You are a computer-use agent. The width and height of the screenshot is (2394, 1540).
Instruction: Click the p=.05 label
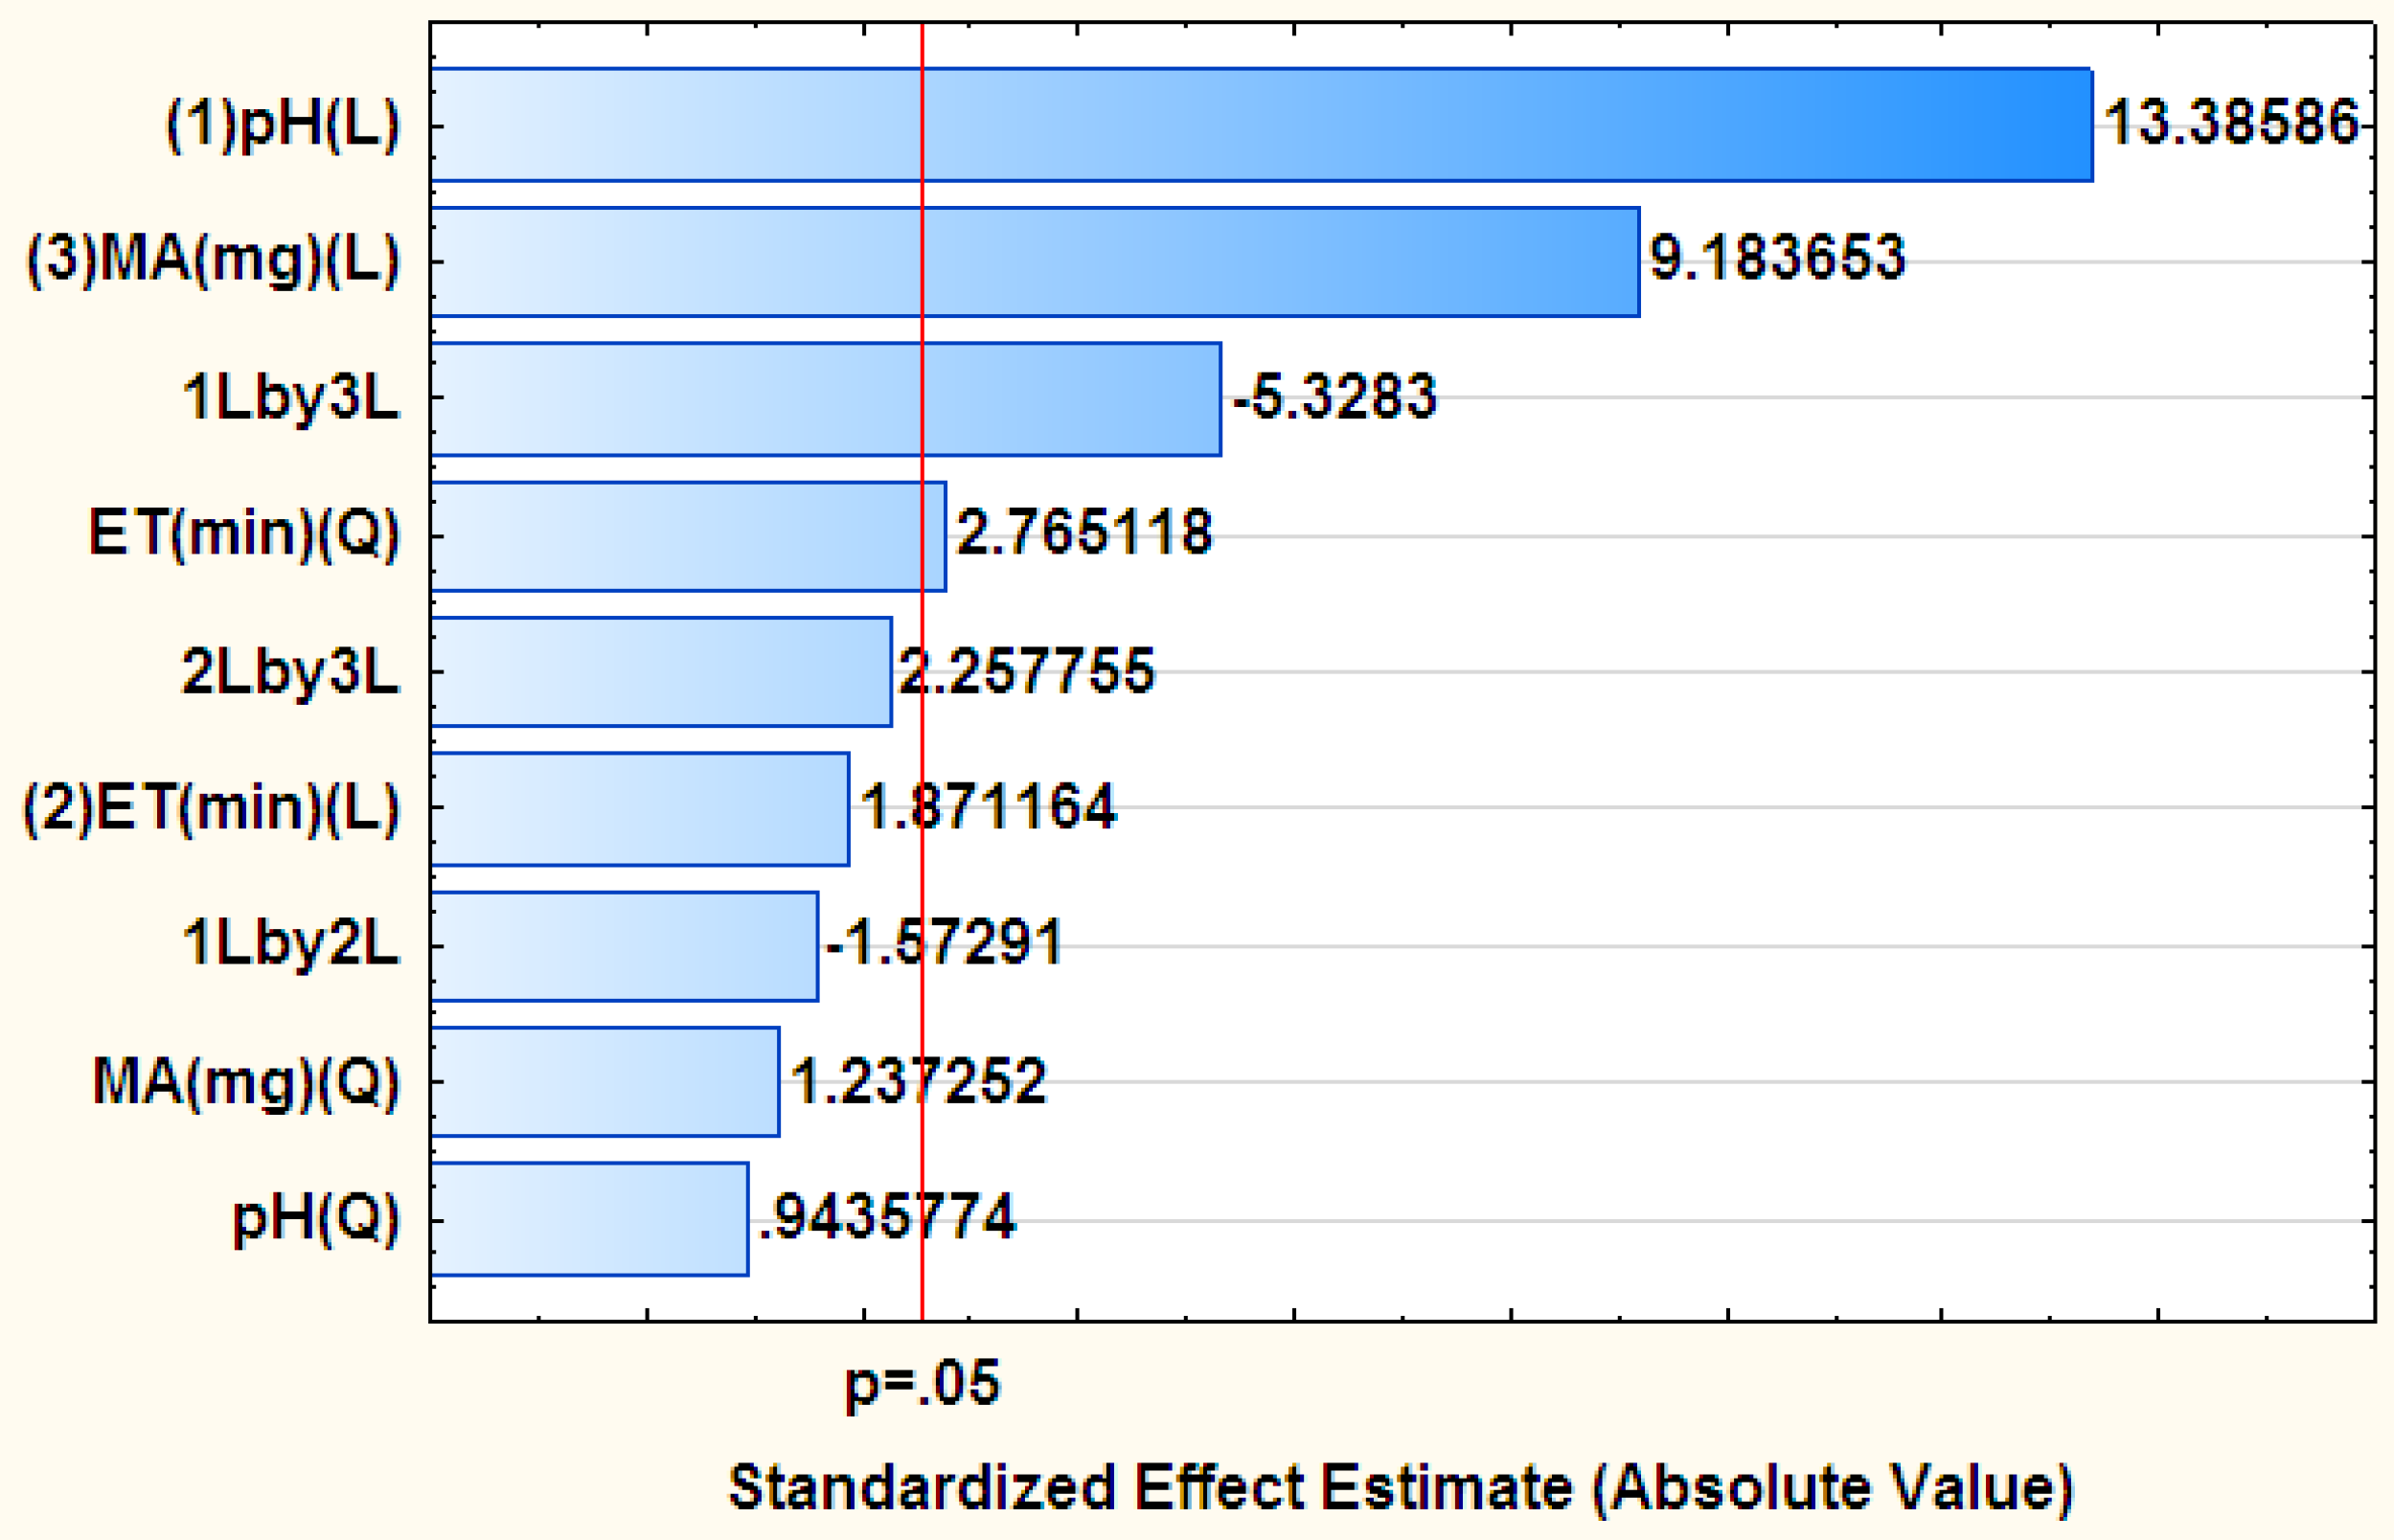922,1384
